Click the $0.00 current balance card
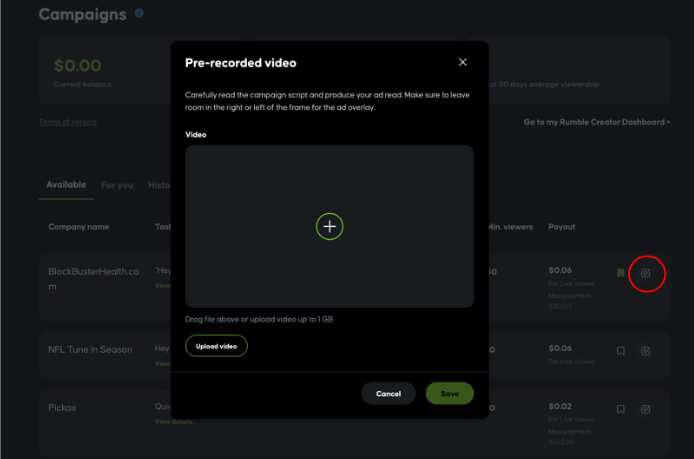Viewport: 694px width, 459px height. tap(100, 72)
